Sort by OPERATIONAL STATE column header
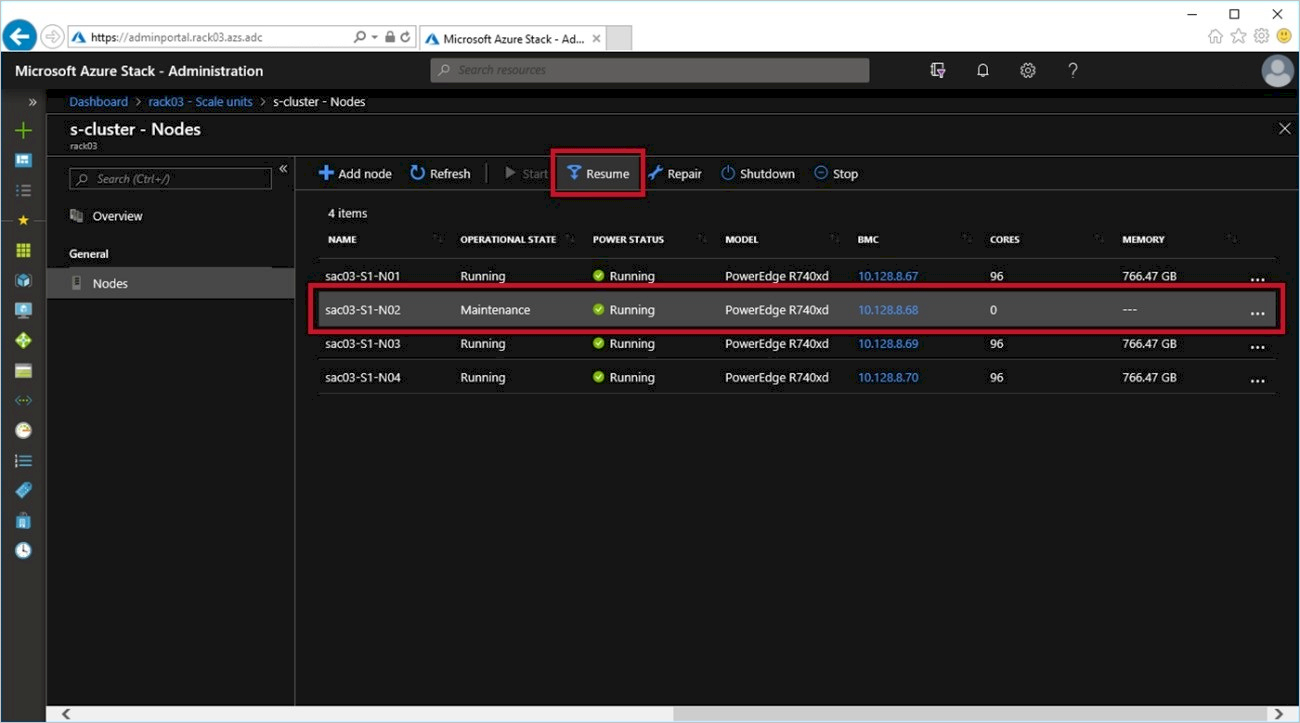 [x=508, y=239]
